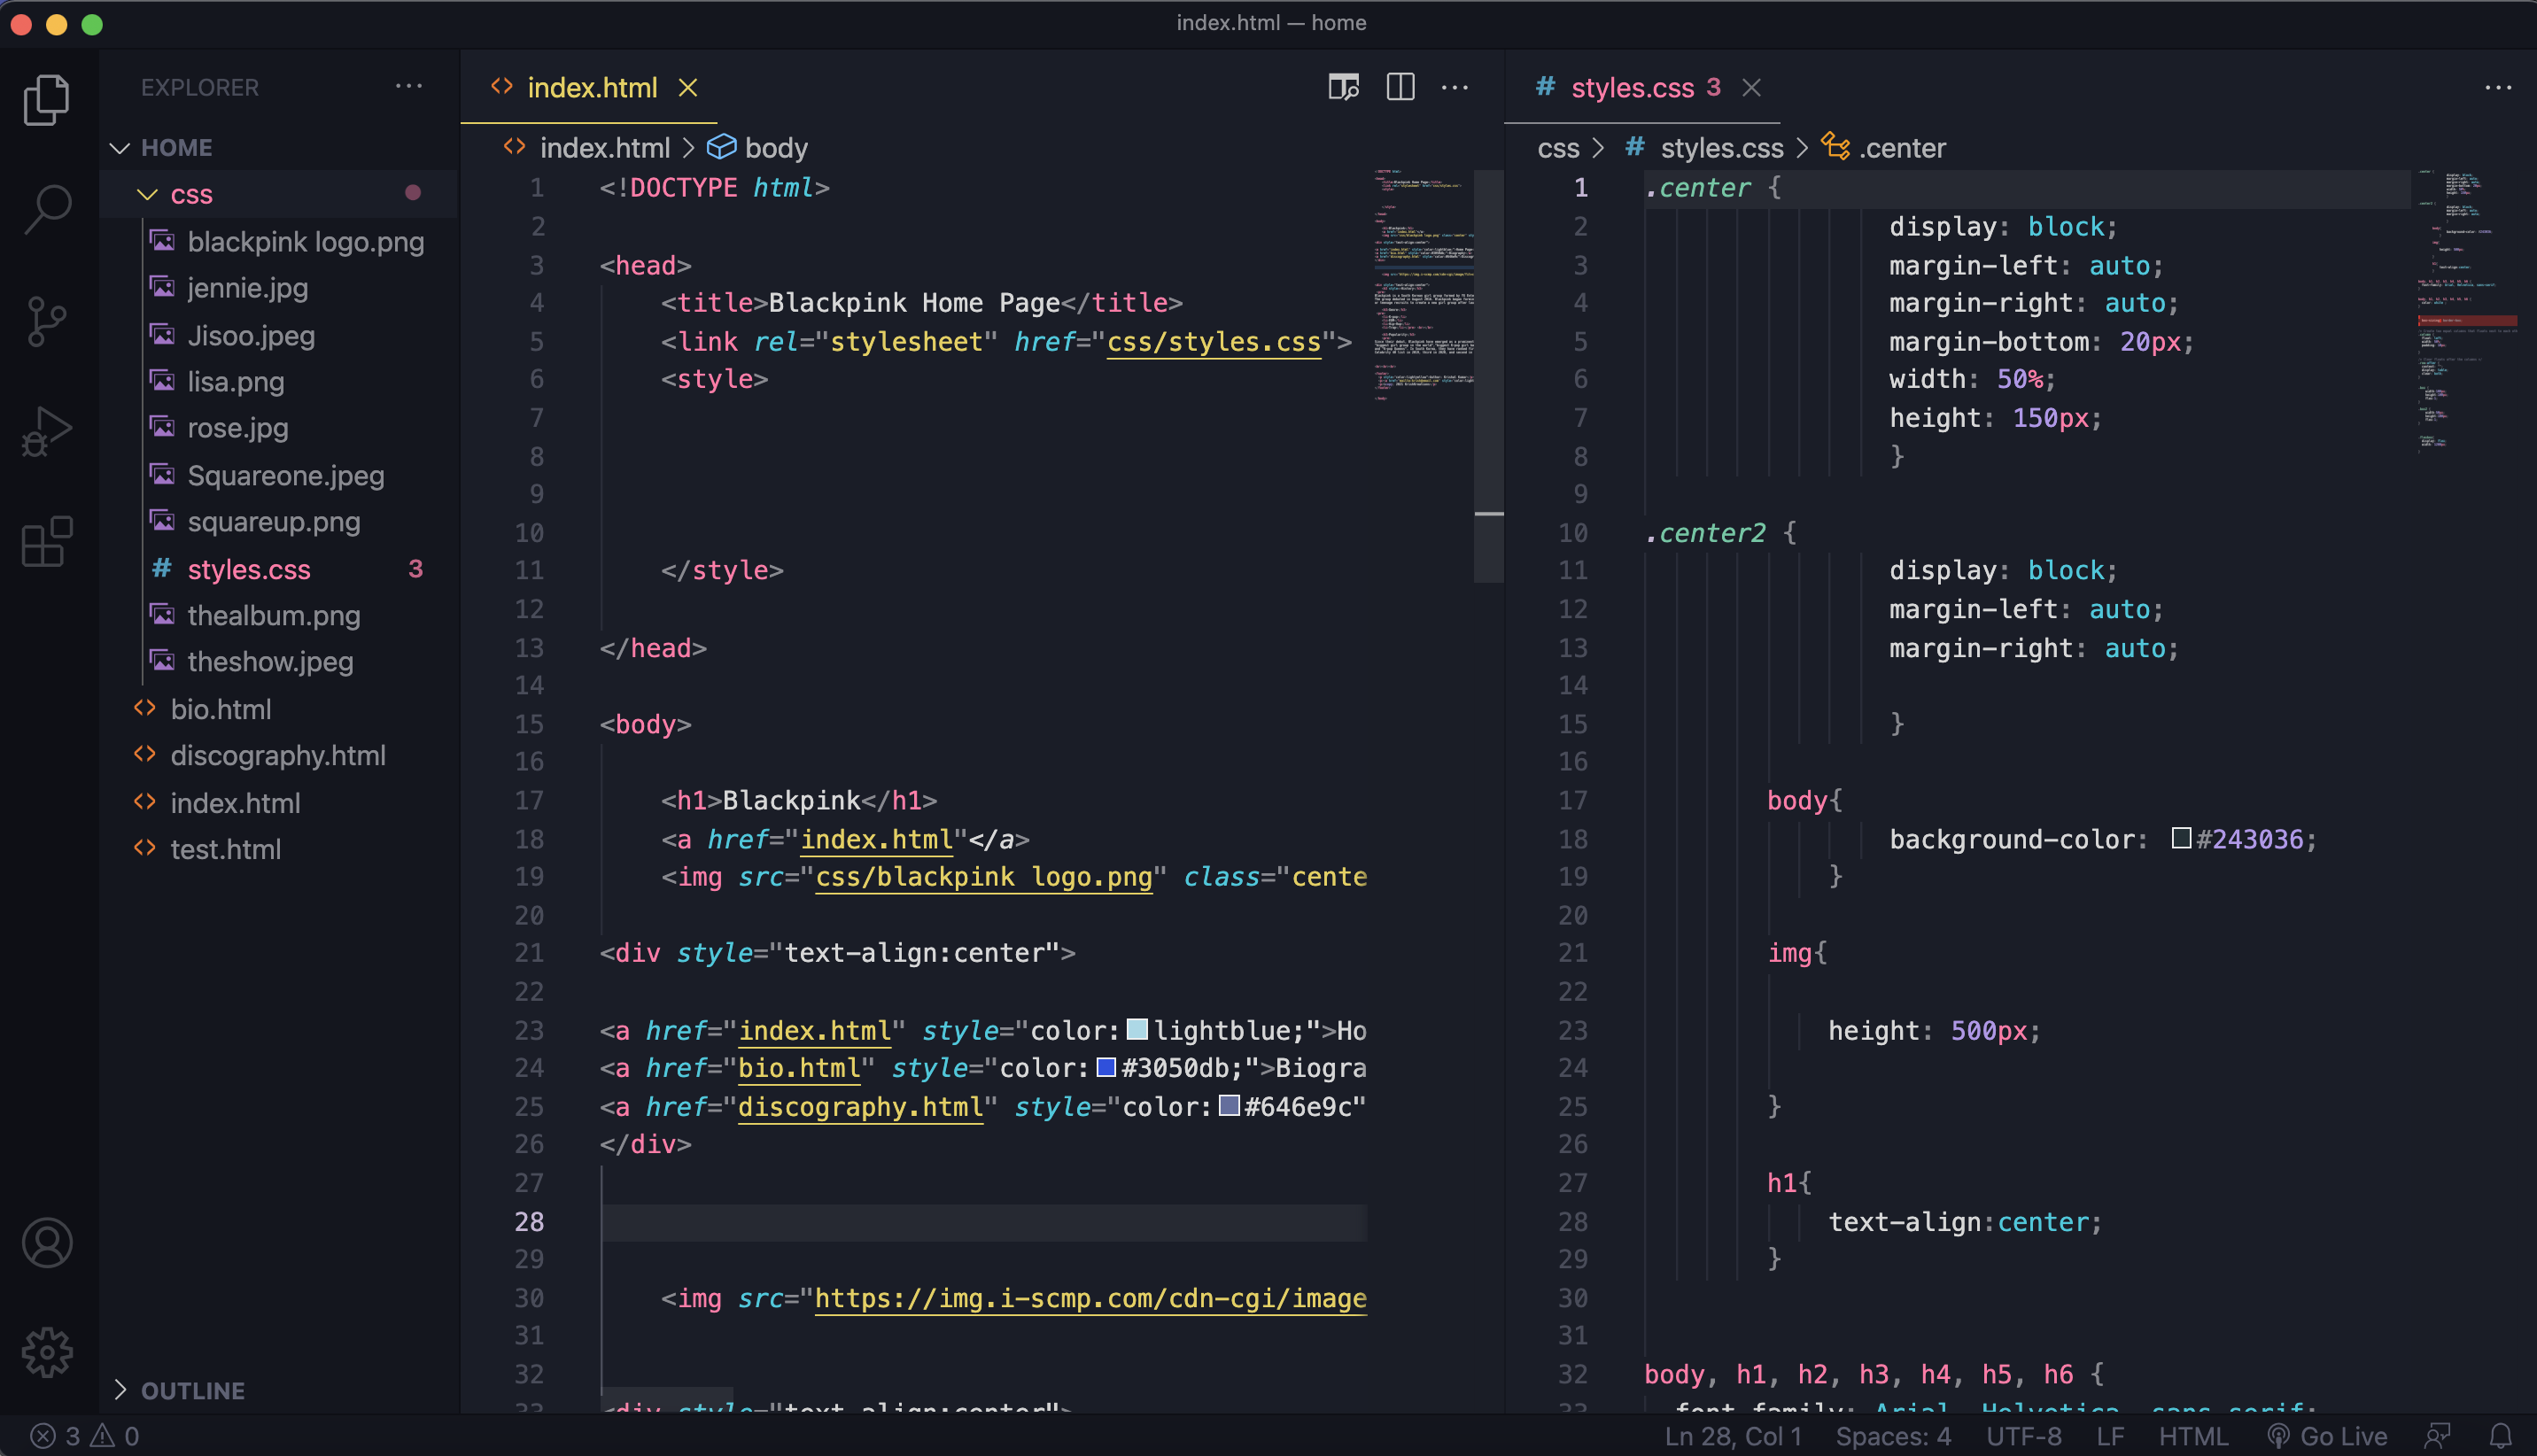Open Squareone.jpeg file
This screenshot has height=1456, width=2537.
point(285,475)
